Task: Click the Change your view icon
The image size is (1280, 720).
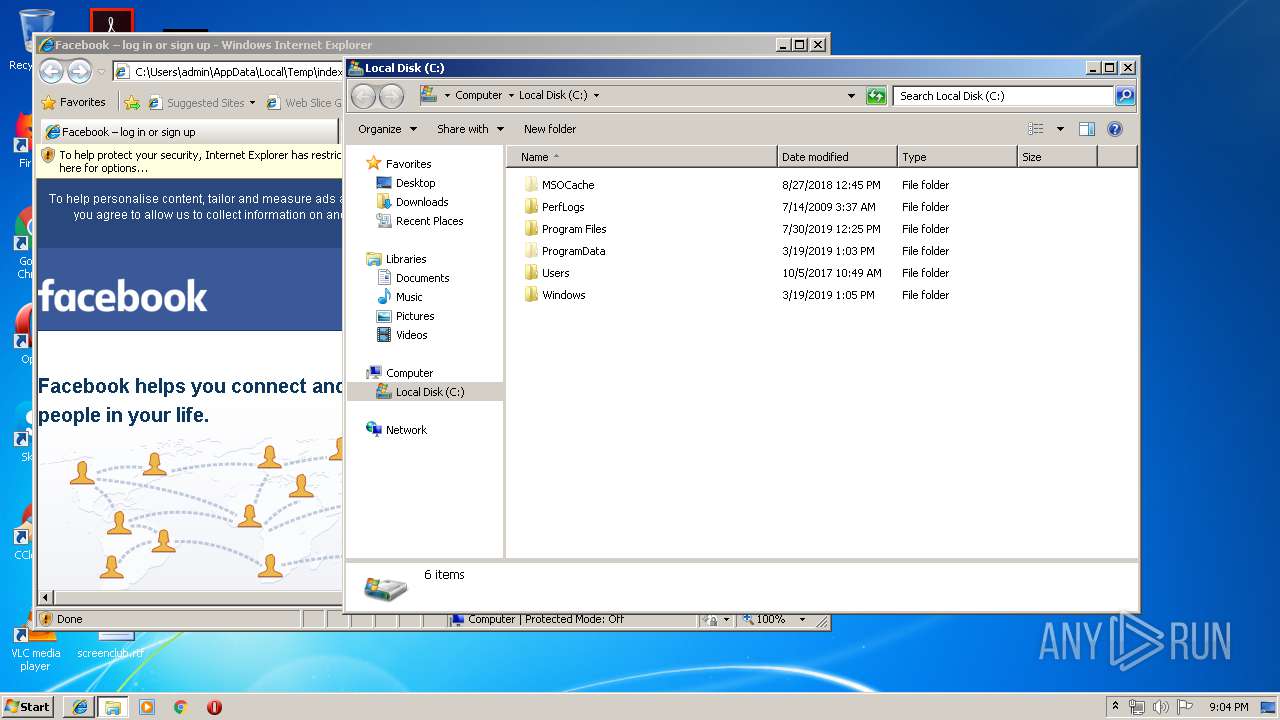Action: coord(1036,129)
